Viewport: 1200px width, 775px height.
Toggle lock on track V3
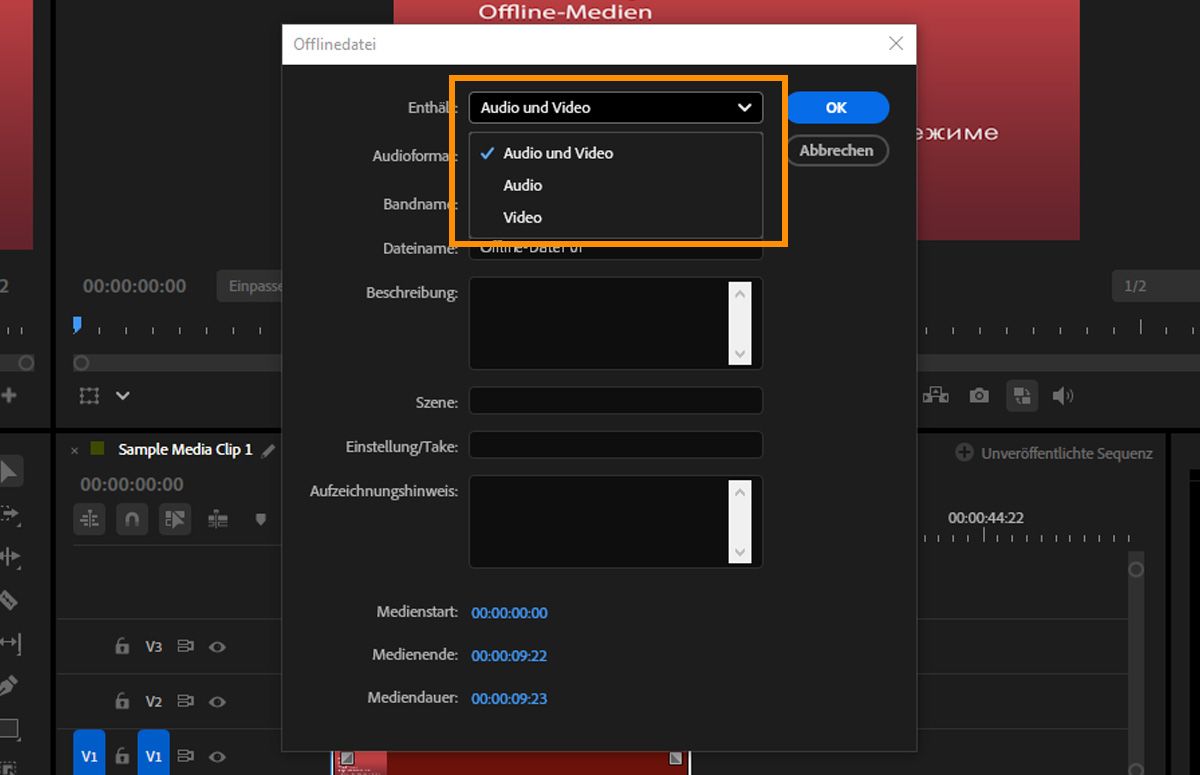coord(122,646)
